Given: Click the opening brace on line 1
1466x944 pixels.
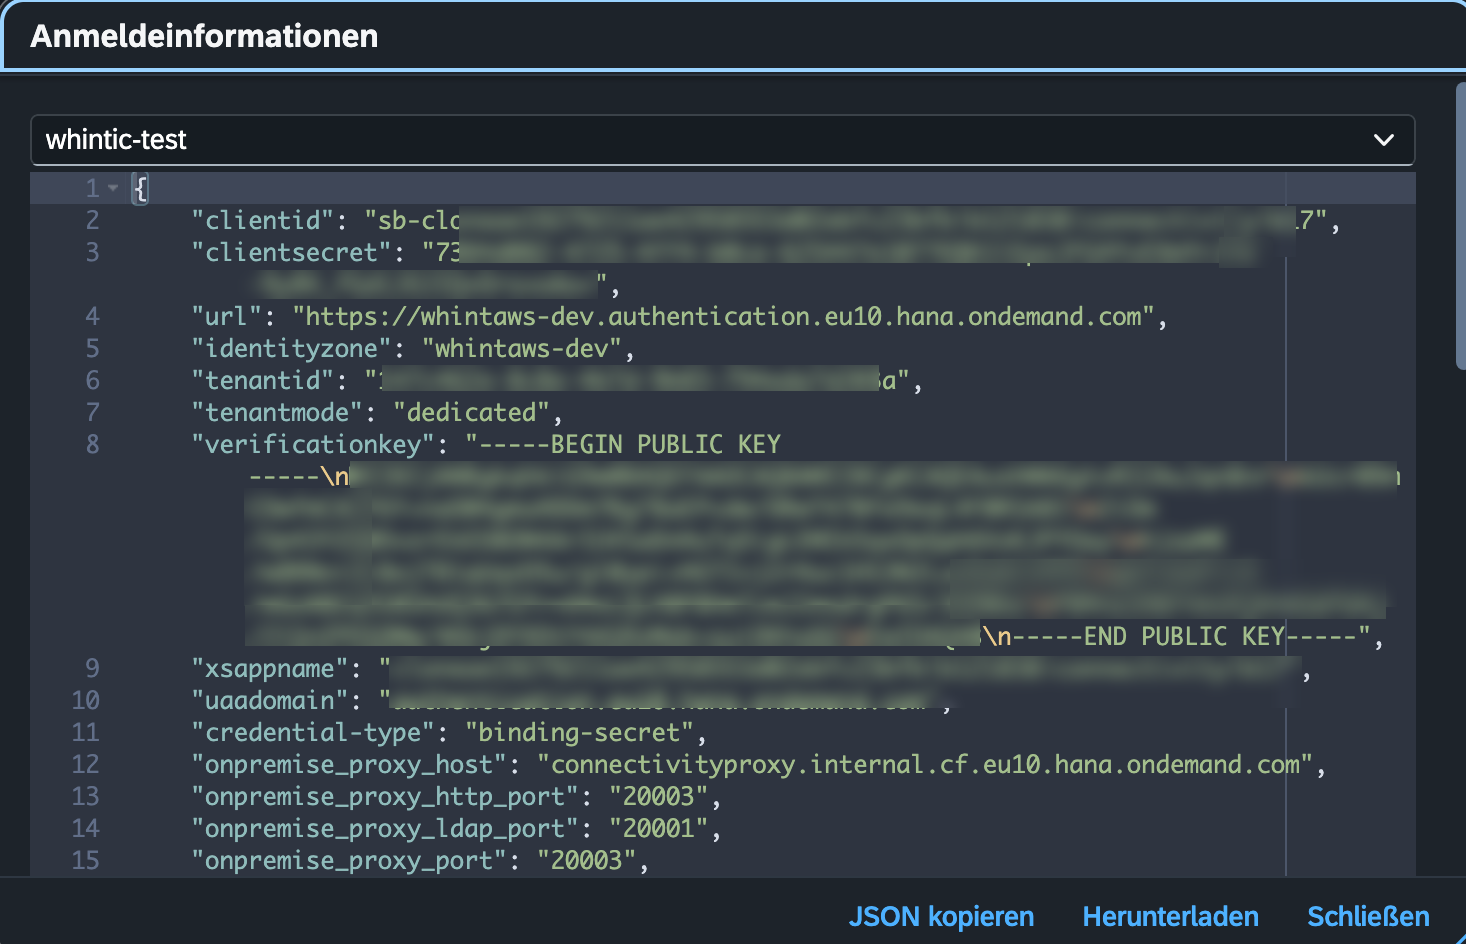Looking at the screenshot, I should point(141,188).
